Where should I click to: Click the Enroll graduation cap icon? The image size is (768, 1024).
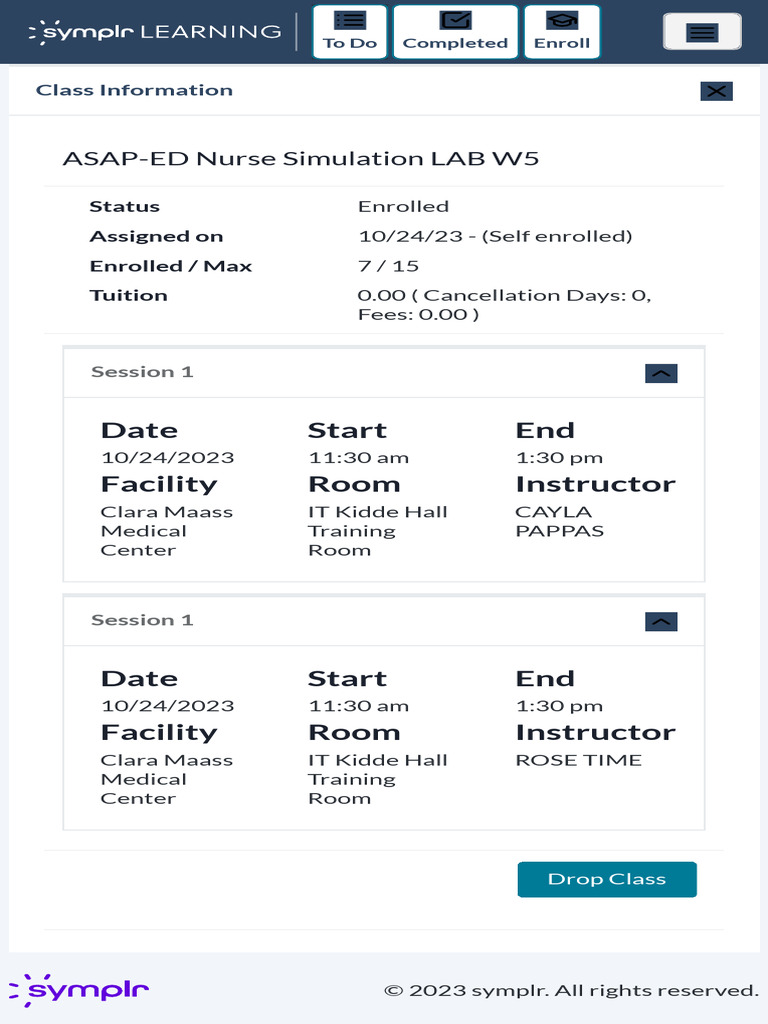click(x=561, y=20)
